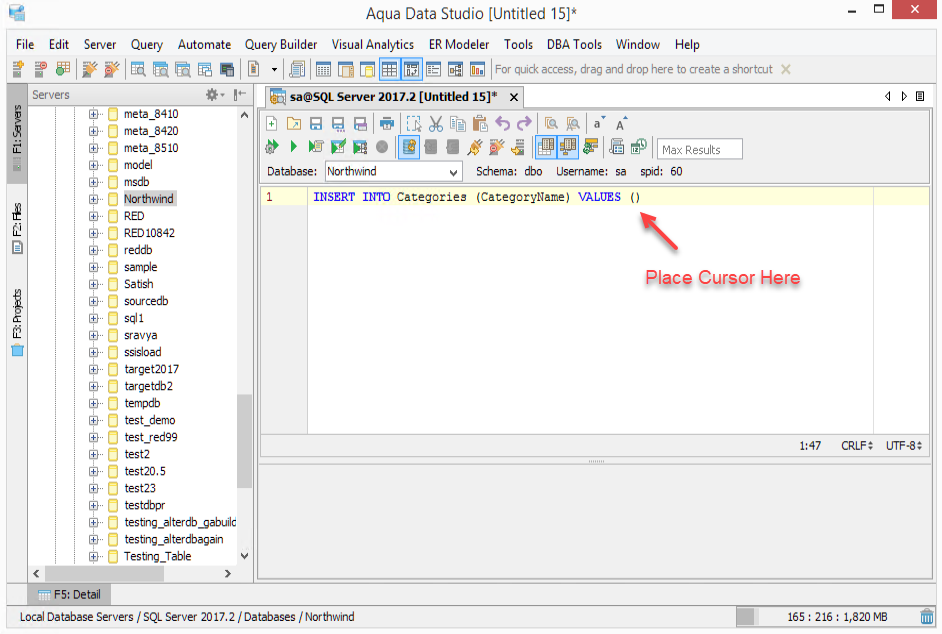The image size is (942, 634).
Task: Expand the model database node
Action: [93, 165]
